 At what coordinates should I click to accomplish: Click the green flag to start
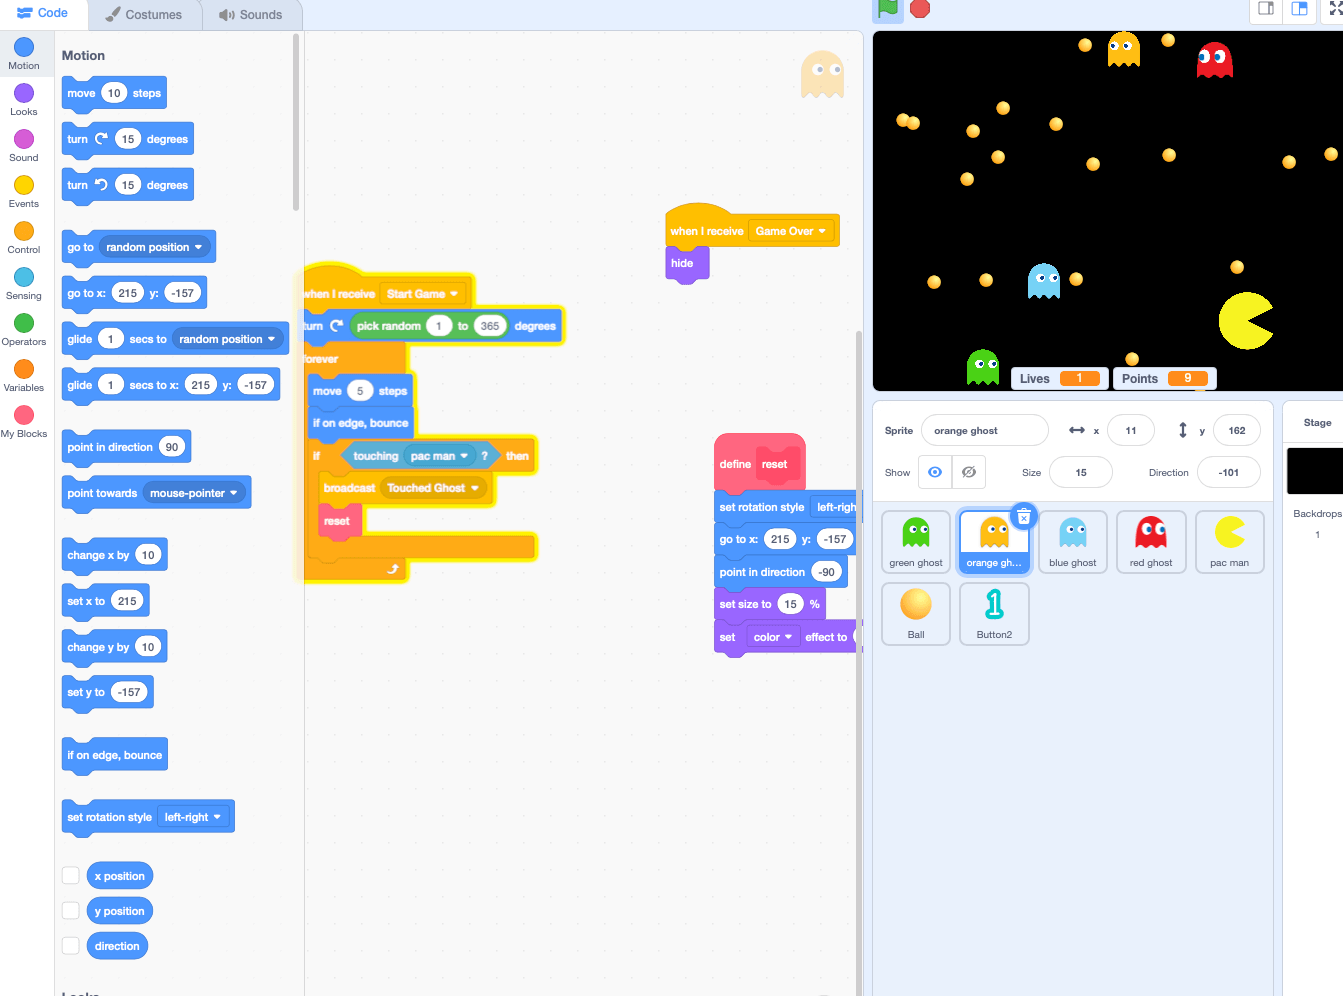click(x=888, y=9)
